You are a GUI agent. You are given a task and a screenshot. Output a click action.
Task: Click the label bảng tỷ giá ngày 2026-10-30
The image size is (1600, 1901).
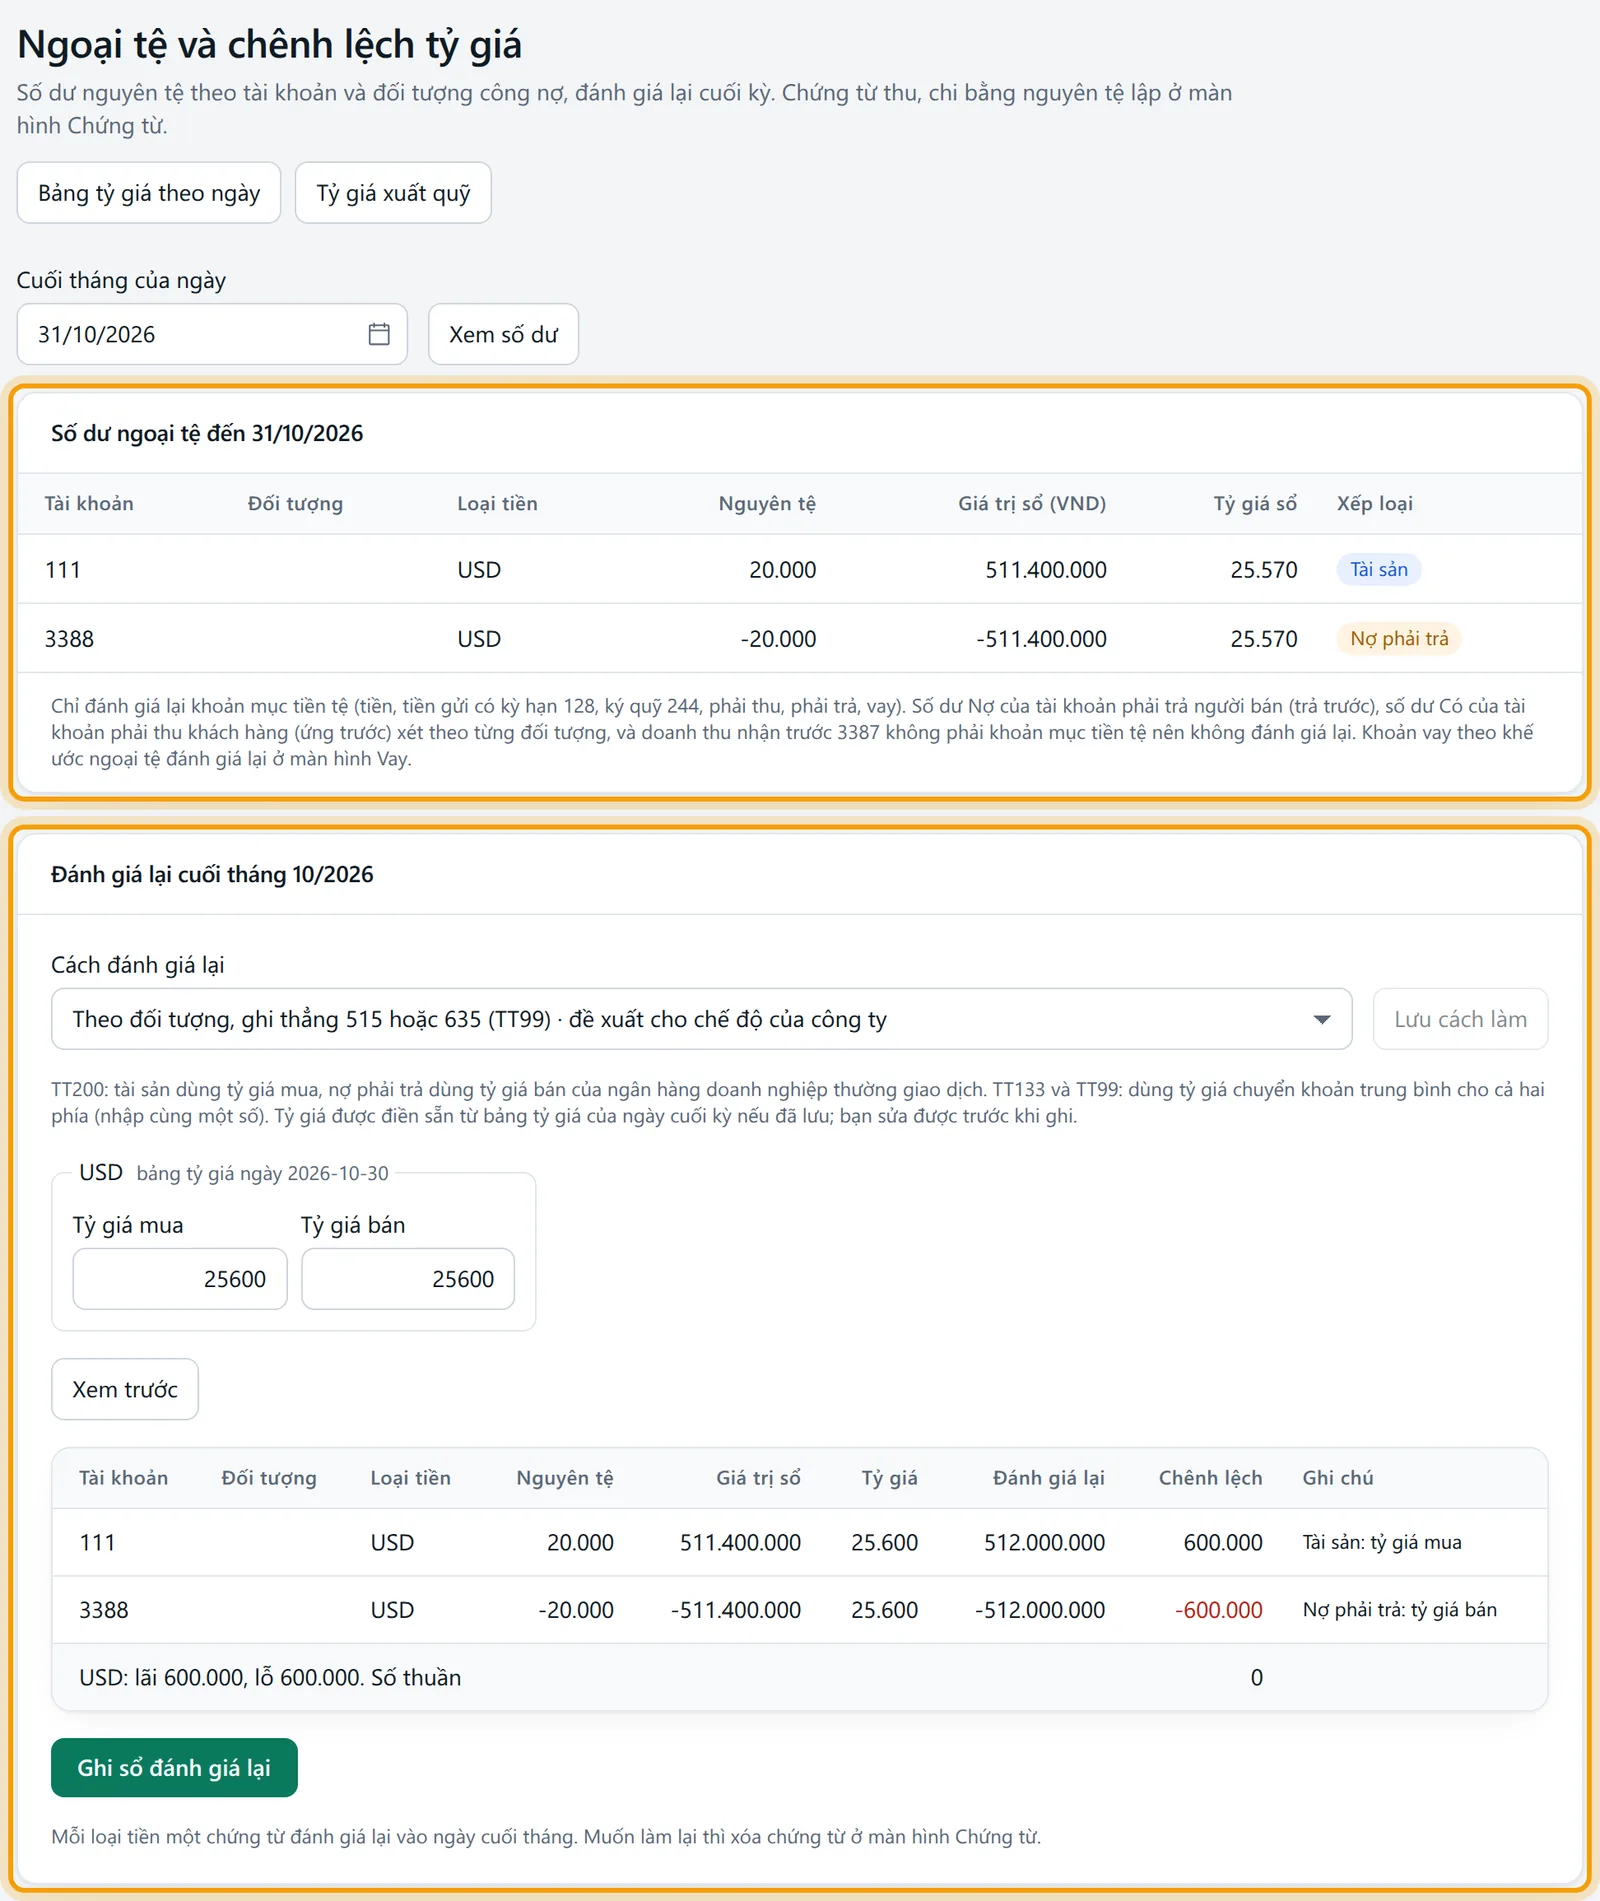click(262, 1173)
